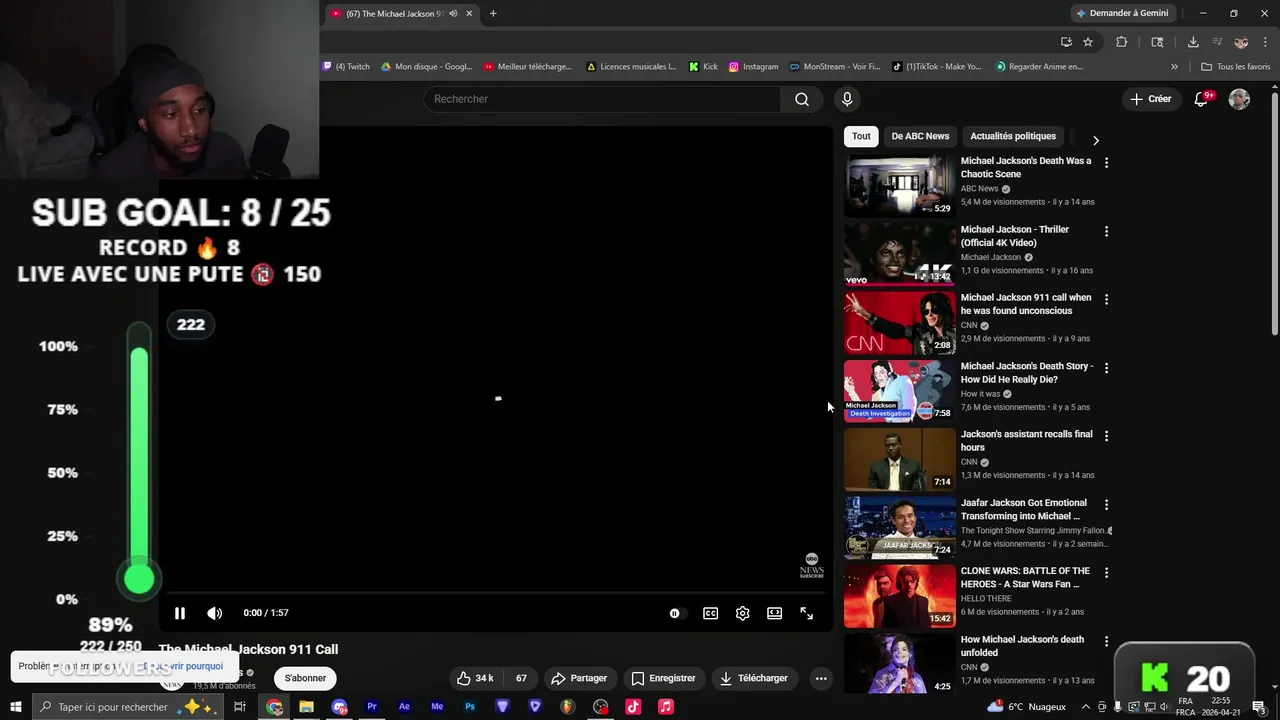Start voice search with the microphone icon
Viewport: 1280px width, 720px height.
click(x=847, y=99)
